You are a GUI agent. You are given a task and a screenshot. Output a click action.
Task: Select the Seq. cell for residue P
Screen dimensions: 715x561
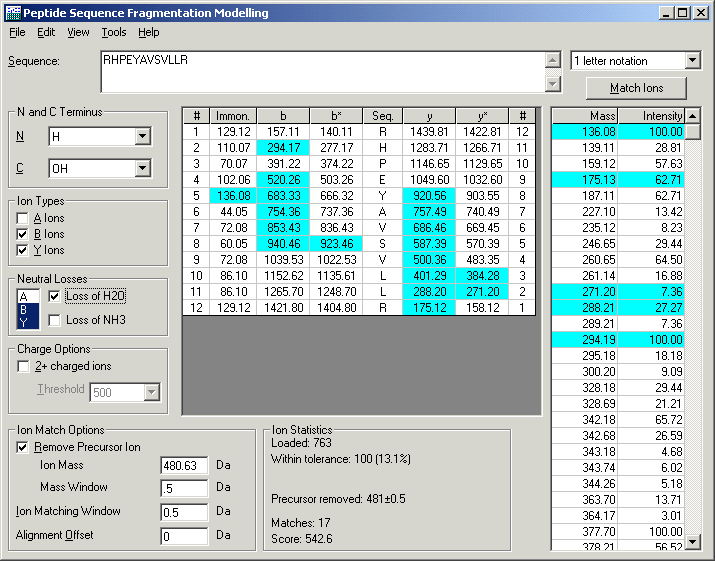tap(383, 164)
